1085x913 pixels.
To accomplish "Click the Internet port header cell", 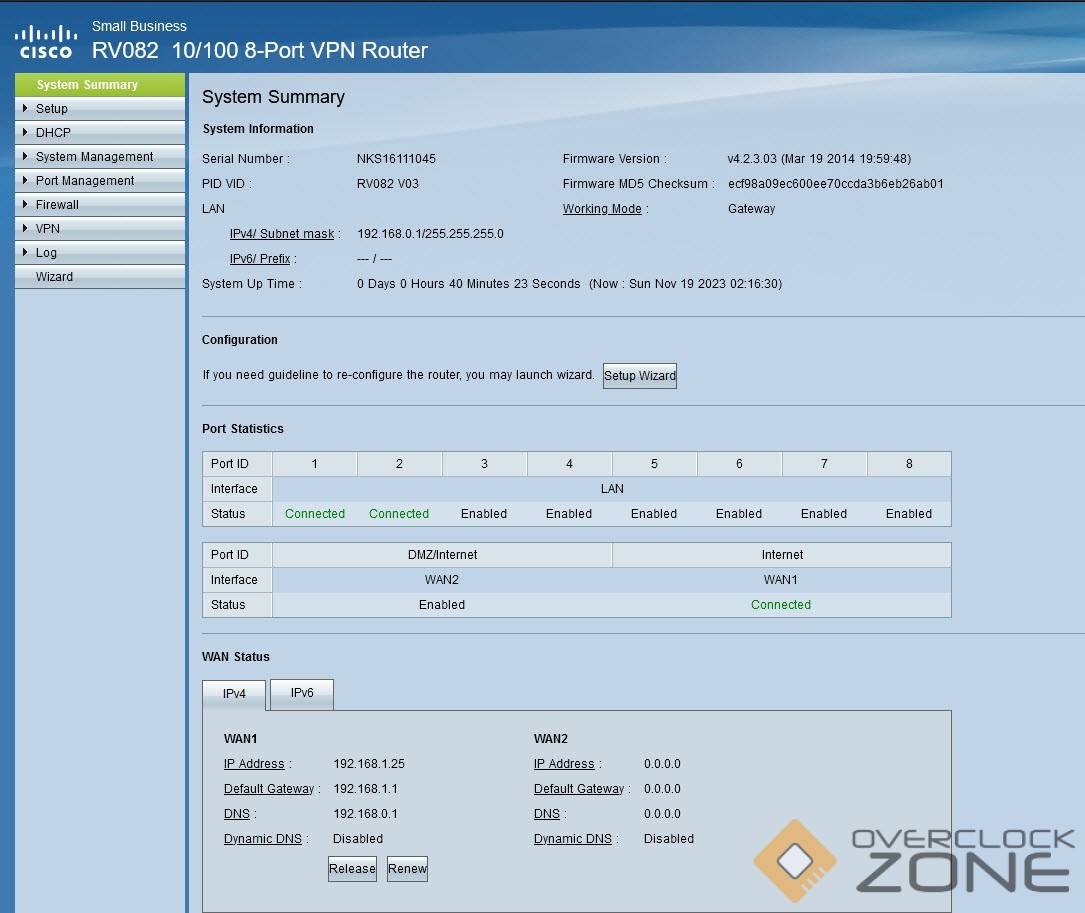I will click(x=783, y=554).
